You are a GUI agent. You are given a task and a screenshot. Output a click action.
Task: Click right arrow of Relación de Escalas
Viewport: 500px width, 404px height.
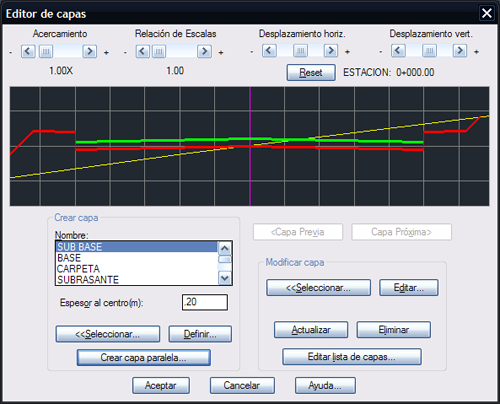[204, 51]
